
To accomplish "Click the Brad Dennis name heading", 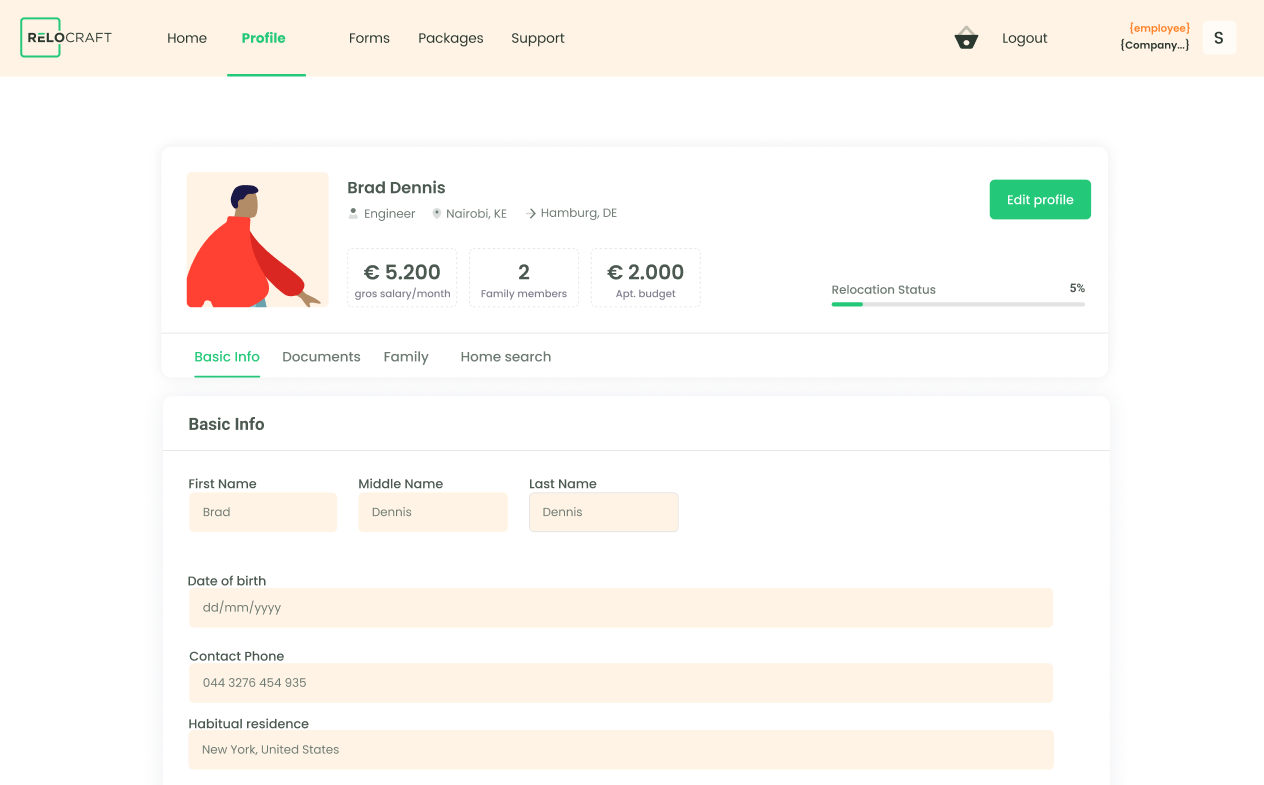I will (396, 188).
